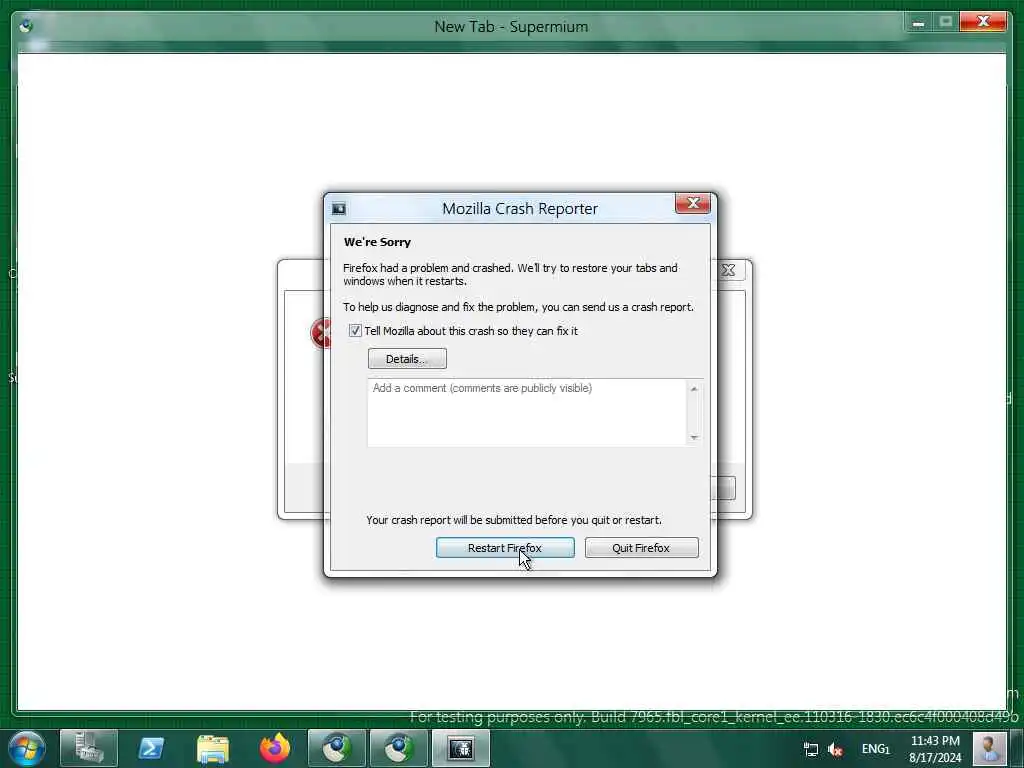
Task: Click the user picture in taskbar
Action: click(x=989, y=748)
